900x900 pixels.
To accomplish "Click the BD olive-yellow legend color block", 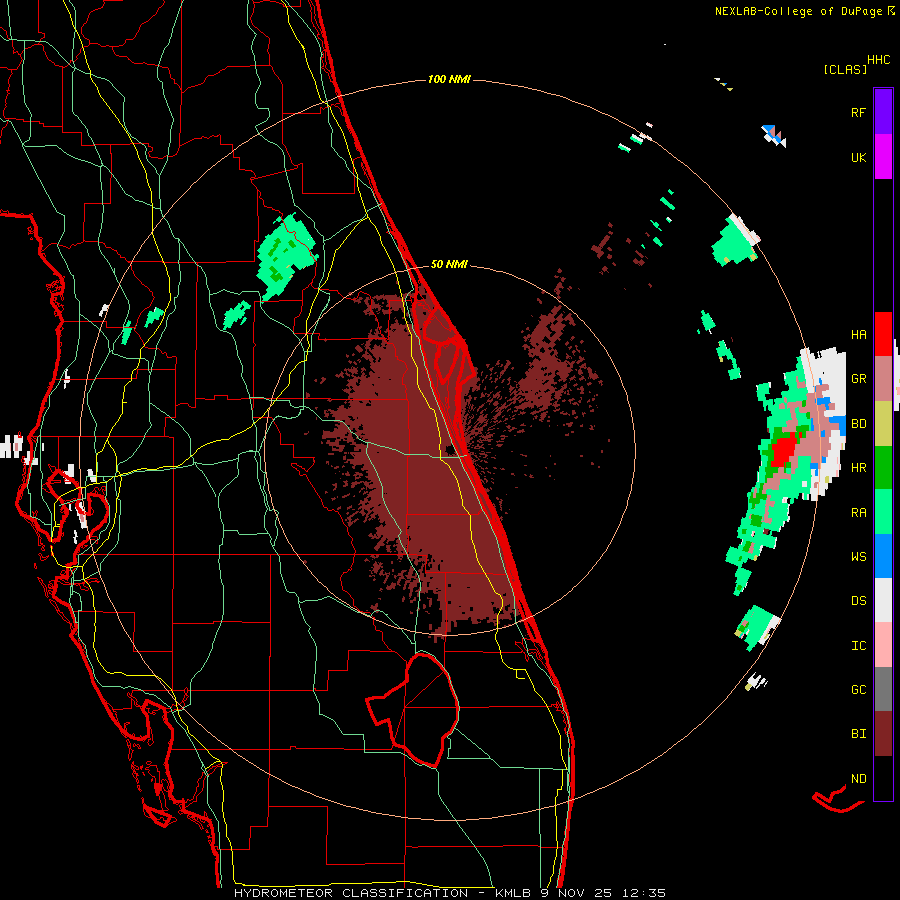I will coord(883,424).
